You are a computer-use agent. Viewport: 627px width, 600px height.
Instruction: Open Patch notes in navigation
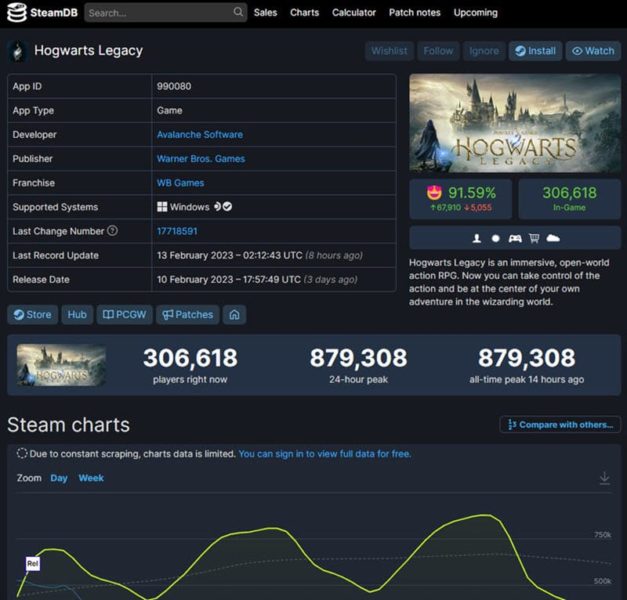[x=414, y=12]
